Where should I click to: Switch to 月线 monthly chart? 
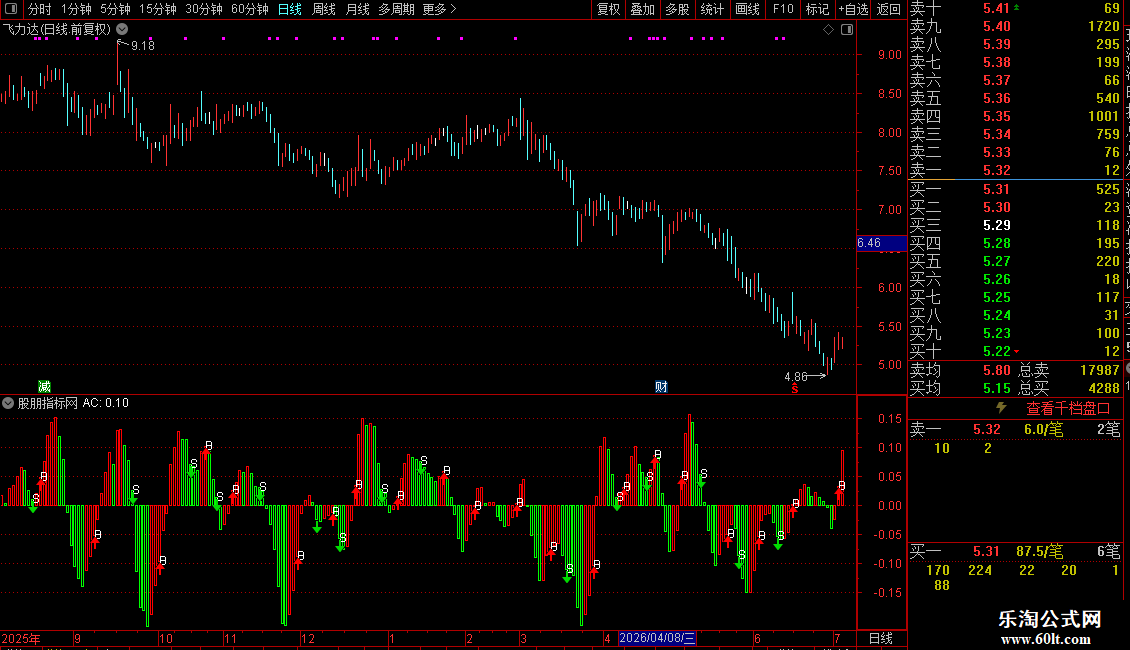tap(357, 9)
